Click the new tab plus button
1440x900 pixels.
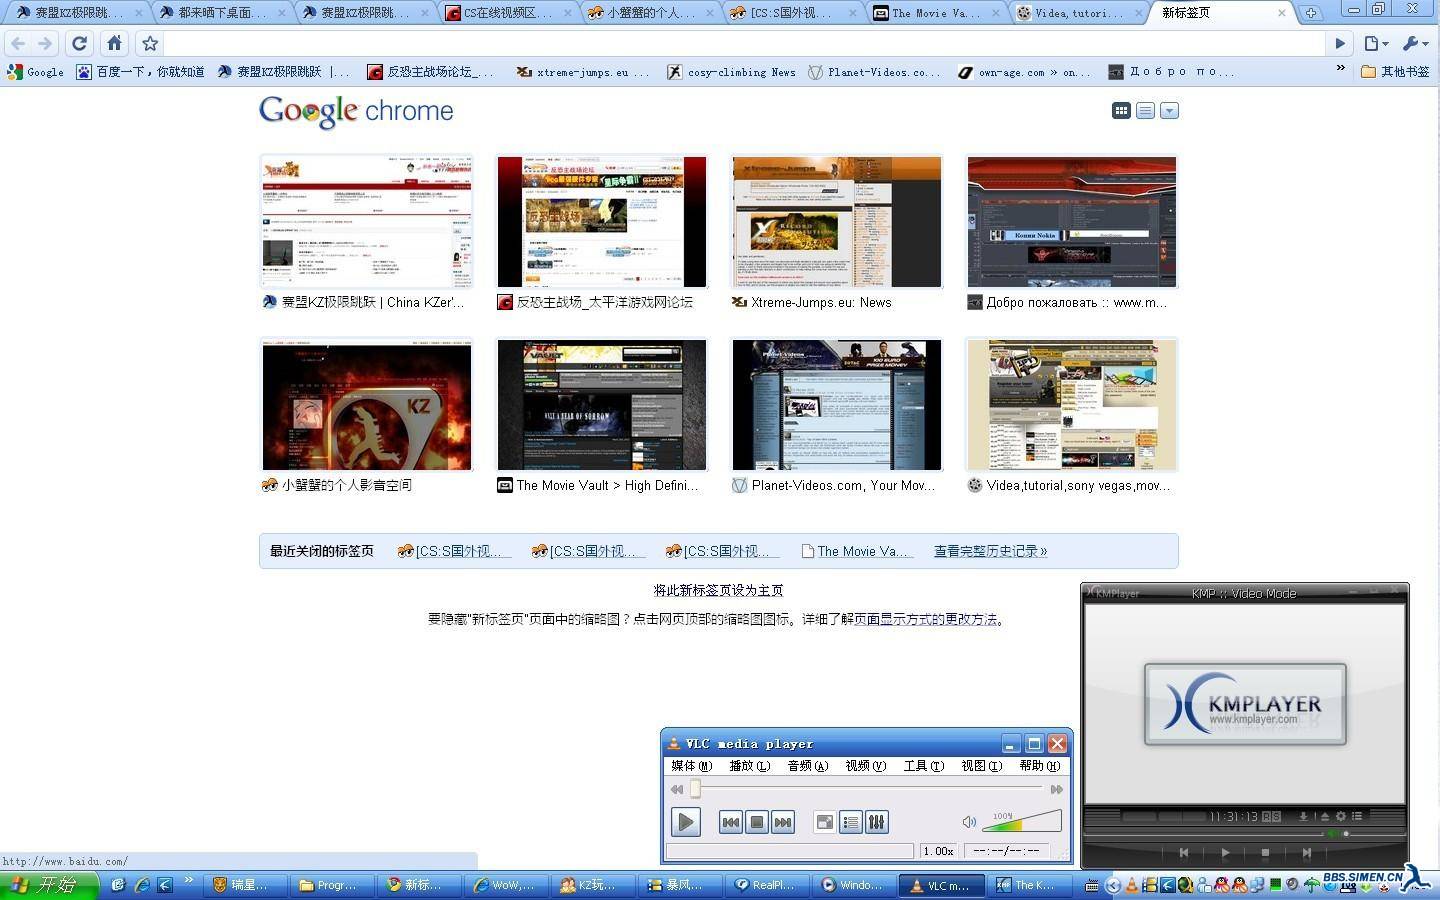point(1310,13)
